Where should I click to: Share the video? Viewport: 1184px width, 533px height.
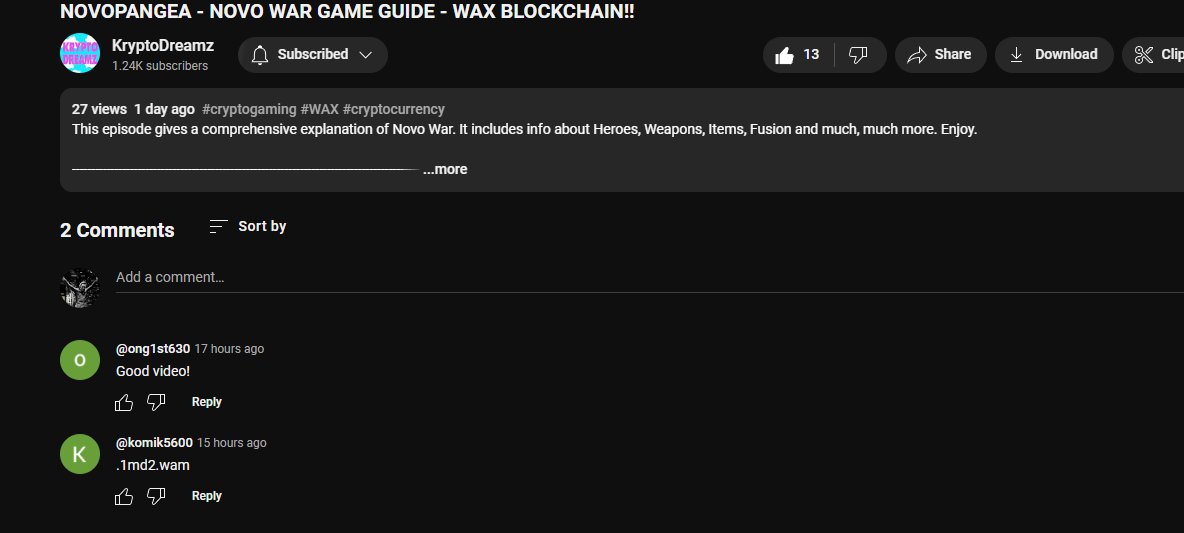(940, 55)
